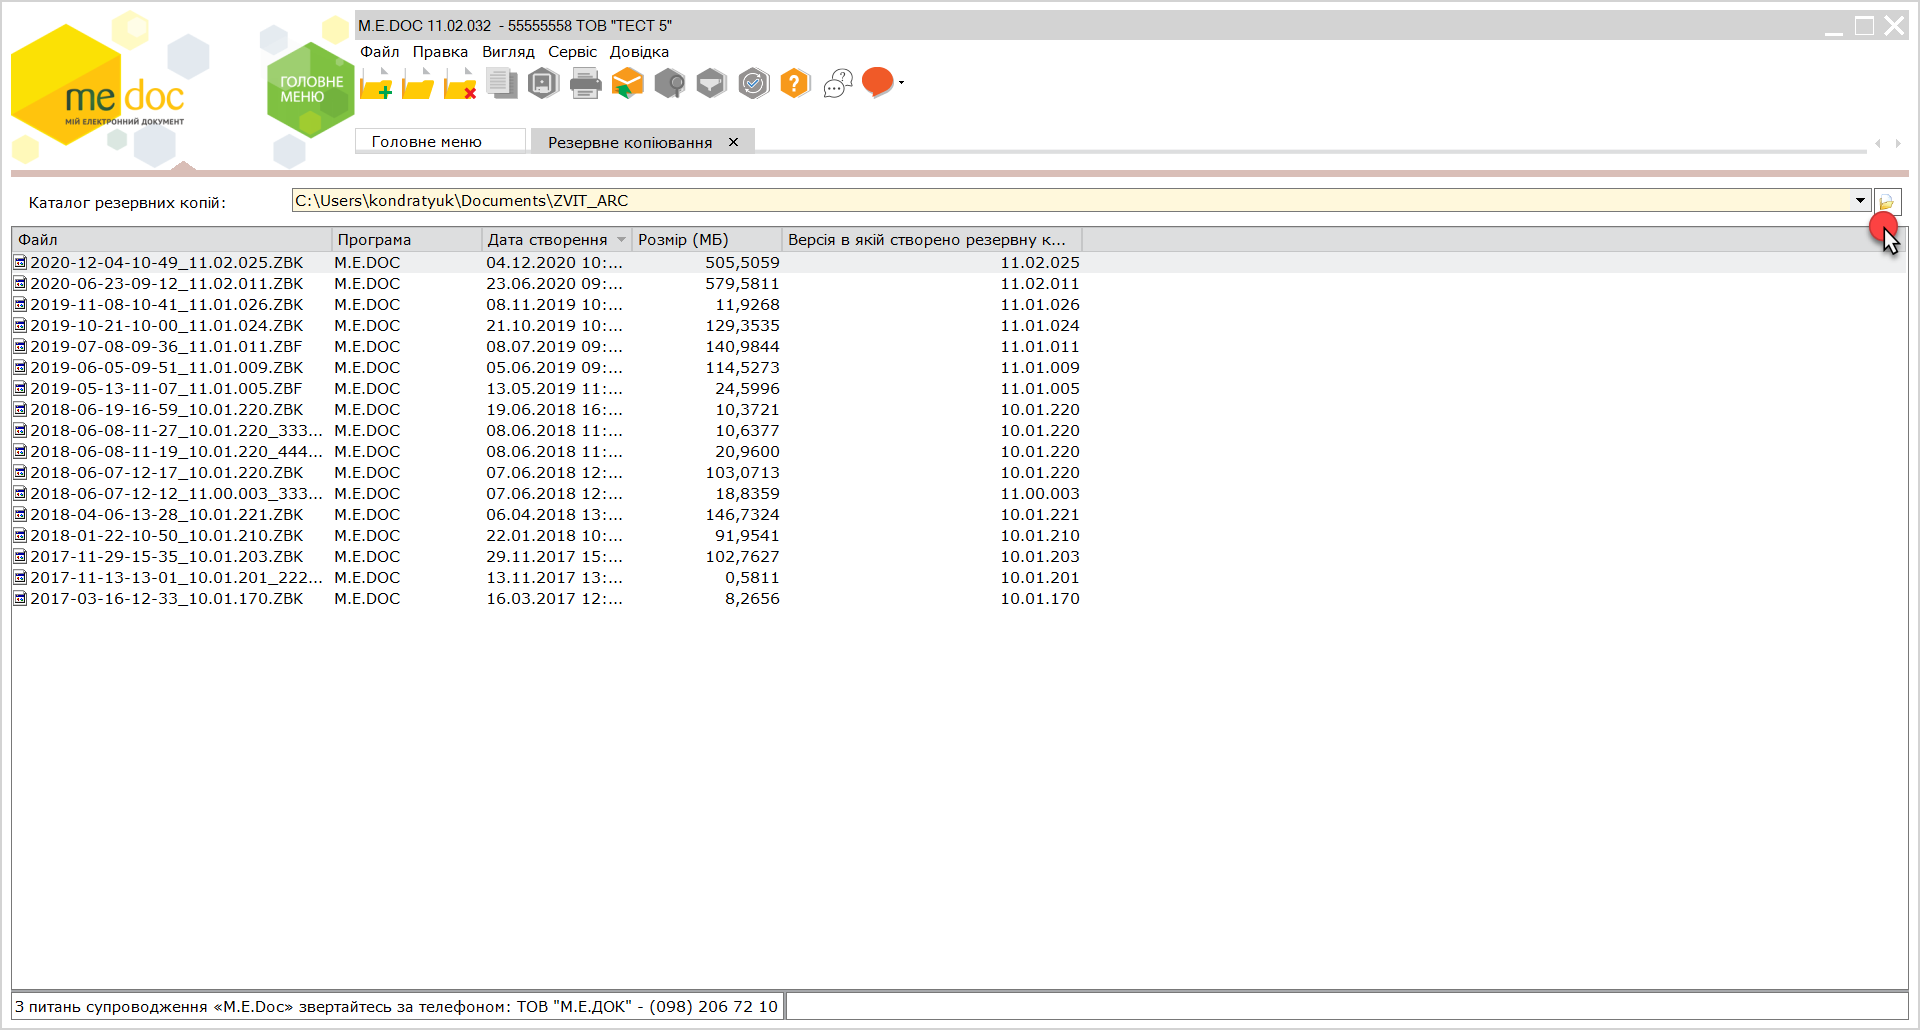The width and height of the screenshot is (1920, 1030).
Task: Click size value 0,5811
Action: tap(752, 578)
